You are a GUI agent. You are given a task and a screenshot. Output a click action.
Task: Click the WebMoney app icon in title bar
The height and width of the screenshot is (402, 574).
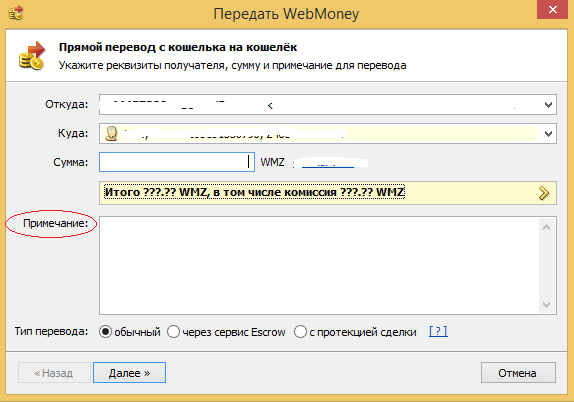coord(15,13)
